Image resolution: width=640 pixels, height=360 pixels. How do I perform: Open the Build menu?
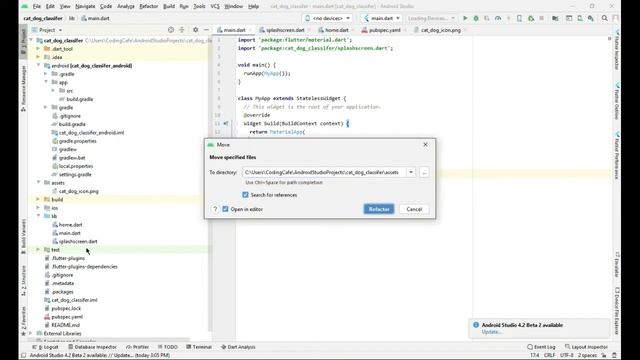point(169,6)
